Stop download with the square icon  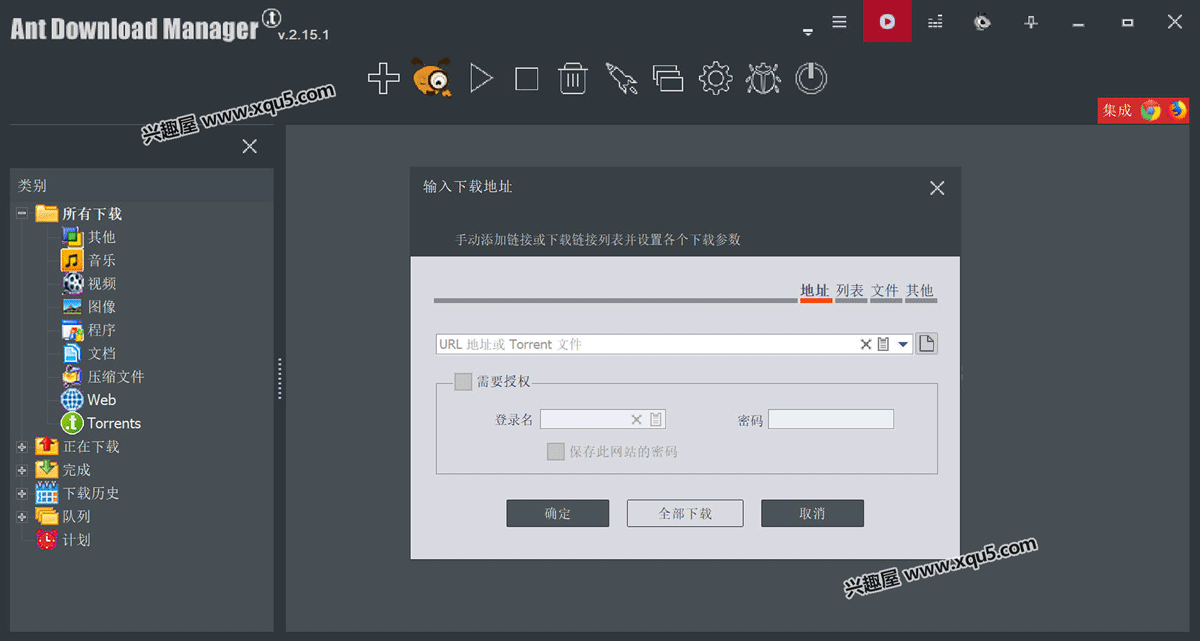click(x=527, y=79)
